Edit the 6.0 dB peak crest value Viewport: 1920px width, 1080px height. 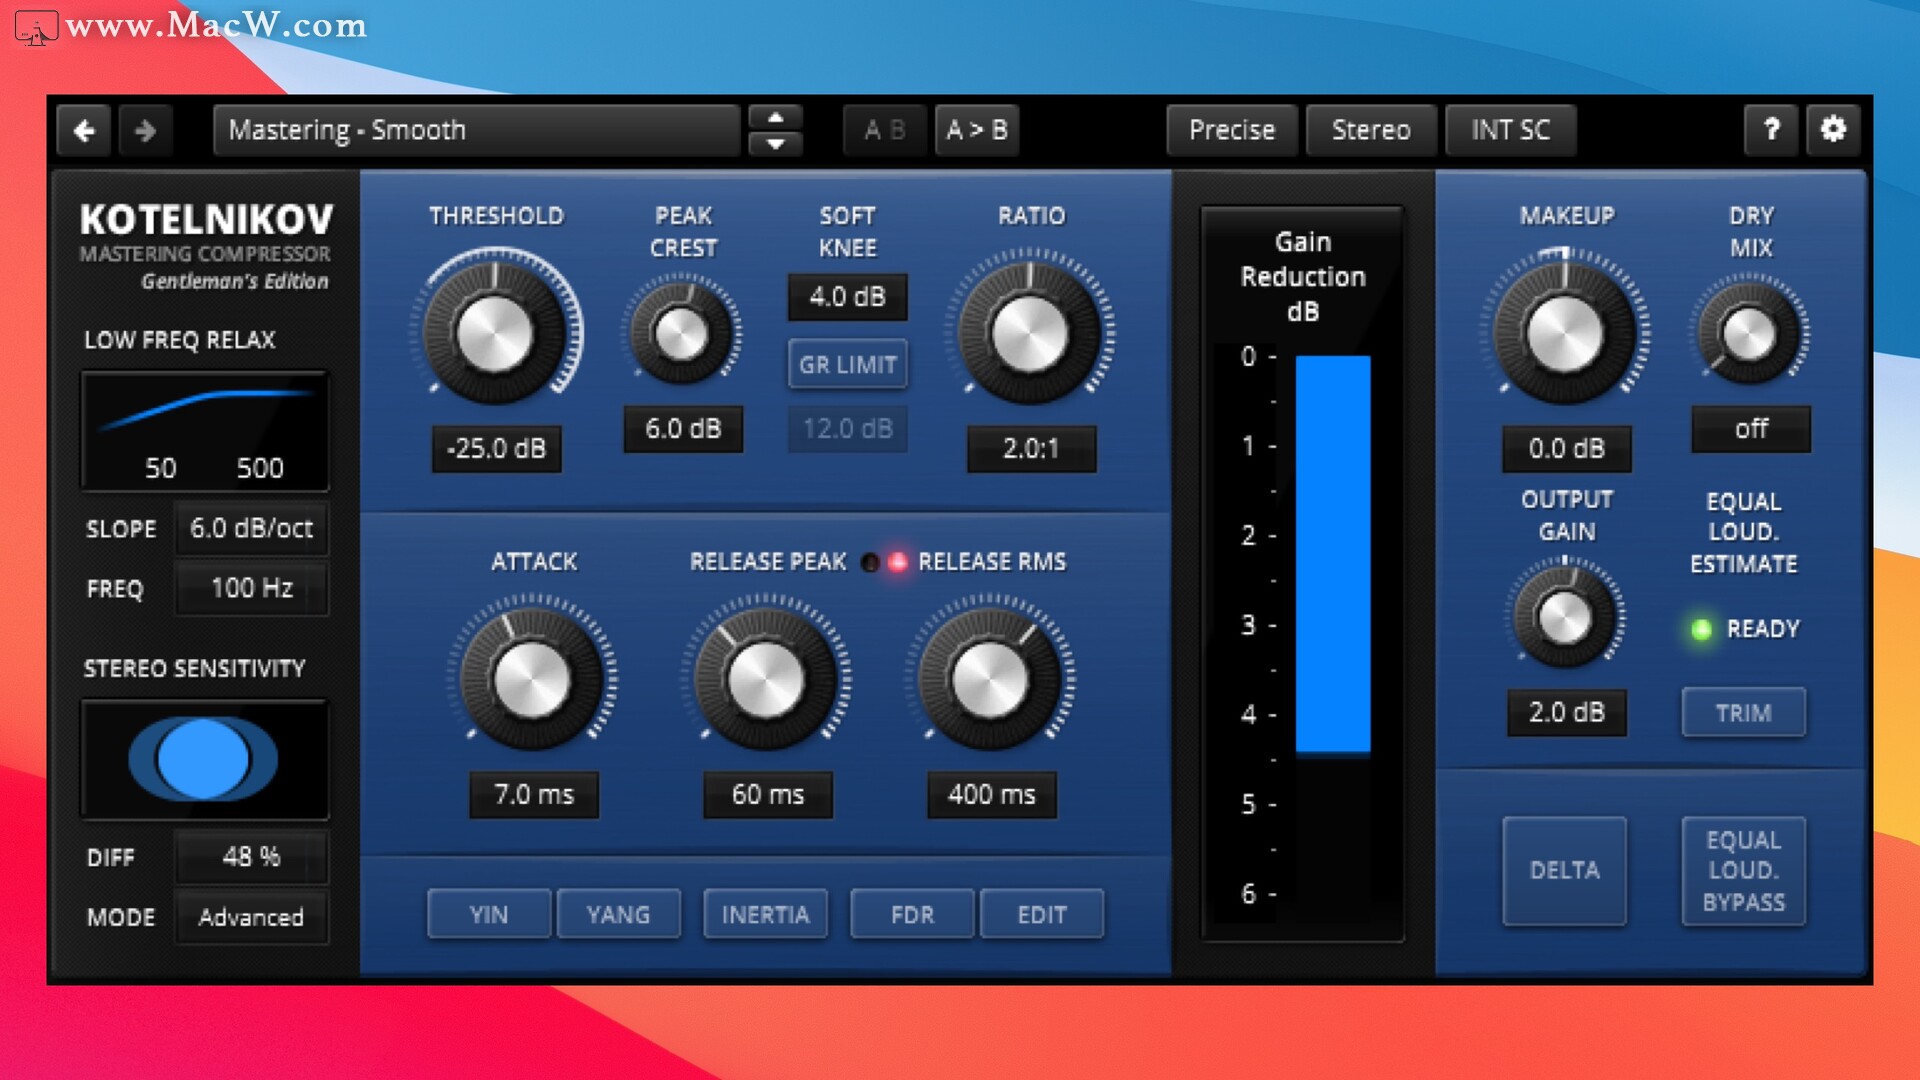683,429
